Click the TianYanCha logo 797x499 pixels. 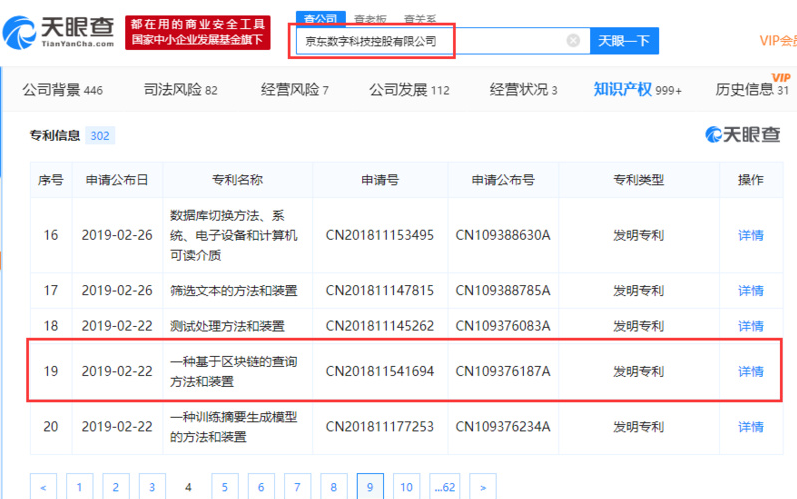pos(58,32)
